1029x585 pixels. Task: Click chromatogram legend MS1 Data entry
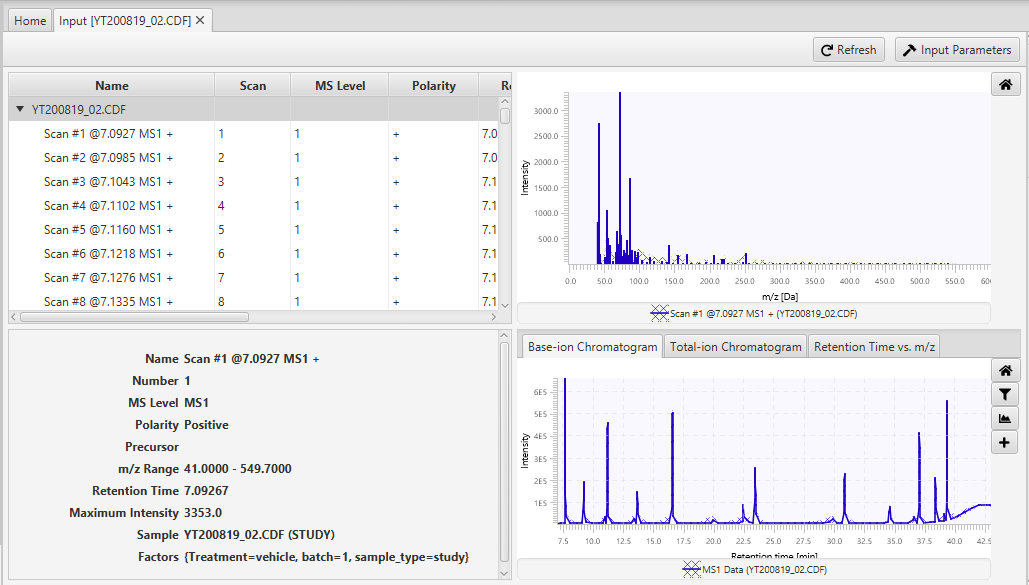tap(754, 569)
